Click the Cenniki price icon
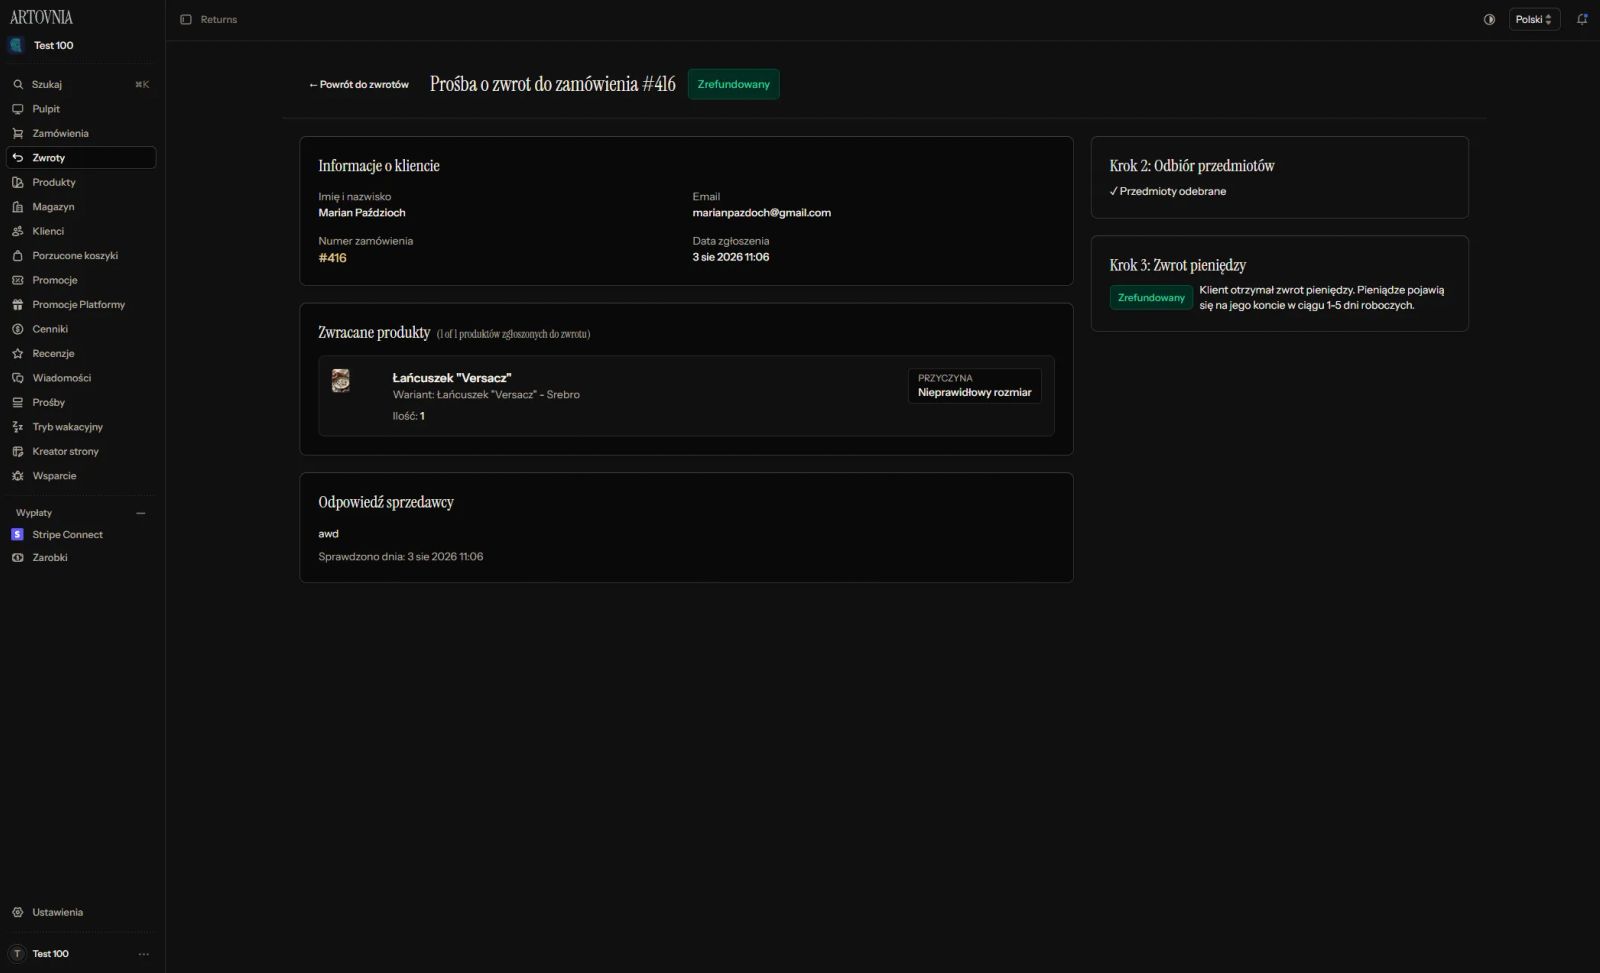1600x973 pixels. 17,329
